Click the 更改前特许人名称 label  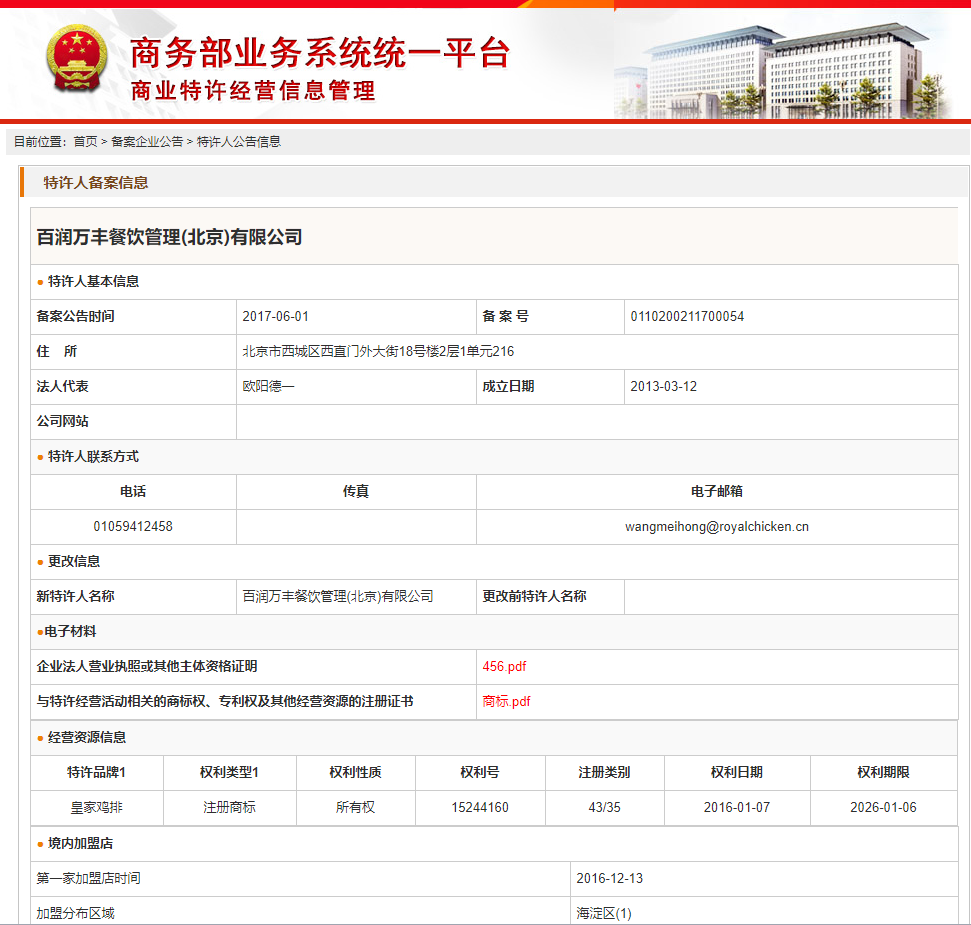[x=534, y=596]
